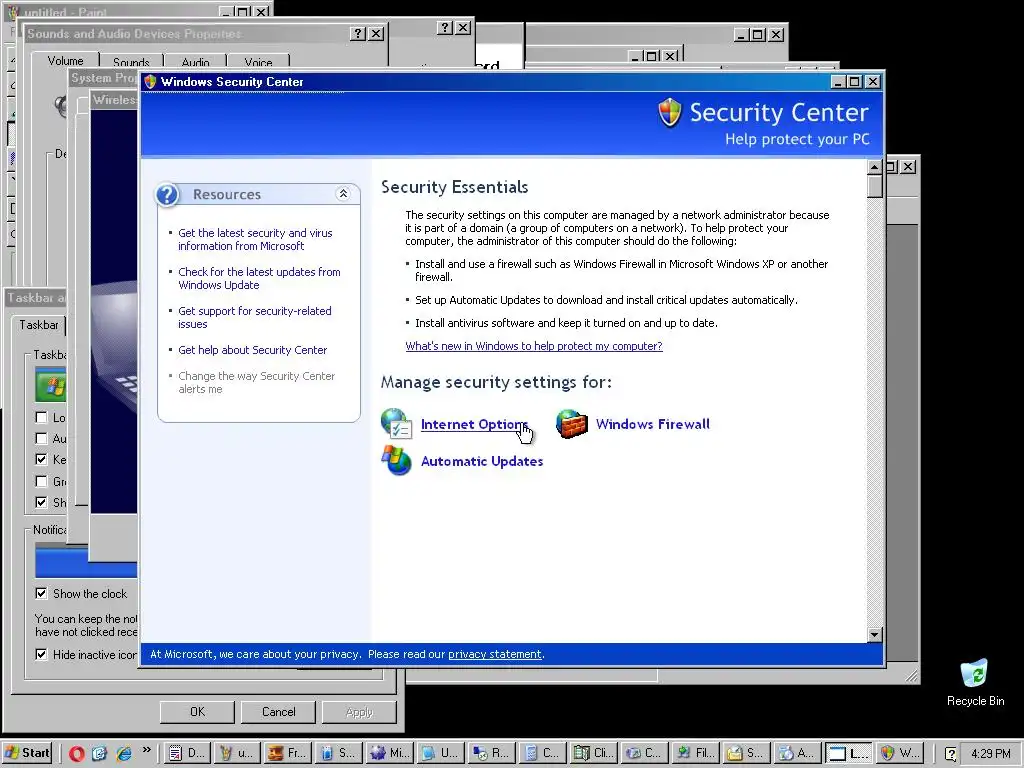
Task: Switch to the 'A...' taskbar button
Action: pos(796,753)
